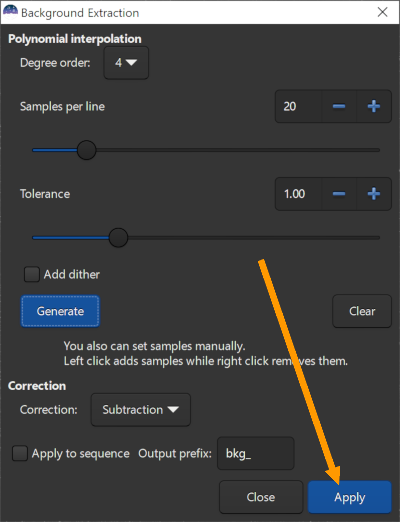Close the Background Extraction dialog with X
This screenshot has height=522, width=400.
coord(382,12)
